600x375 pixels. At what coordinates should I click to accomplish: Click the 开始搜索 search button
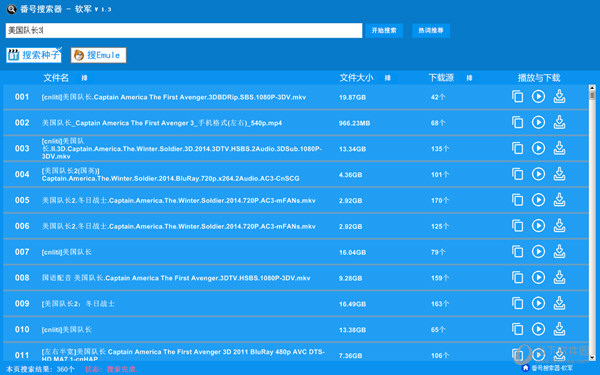(384, 31)
